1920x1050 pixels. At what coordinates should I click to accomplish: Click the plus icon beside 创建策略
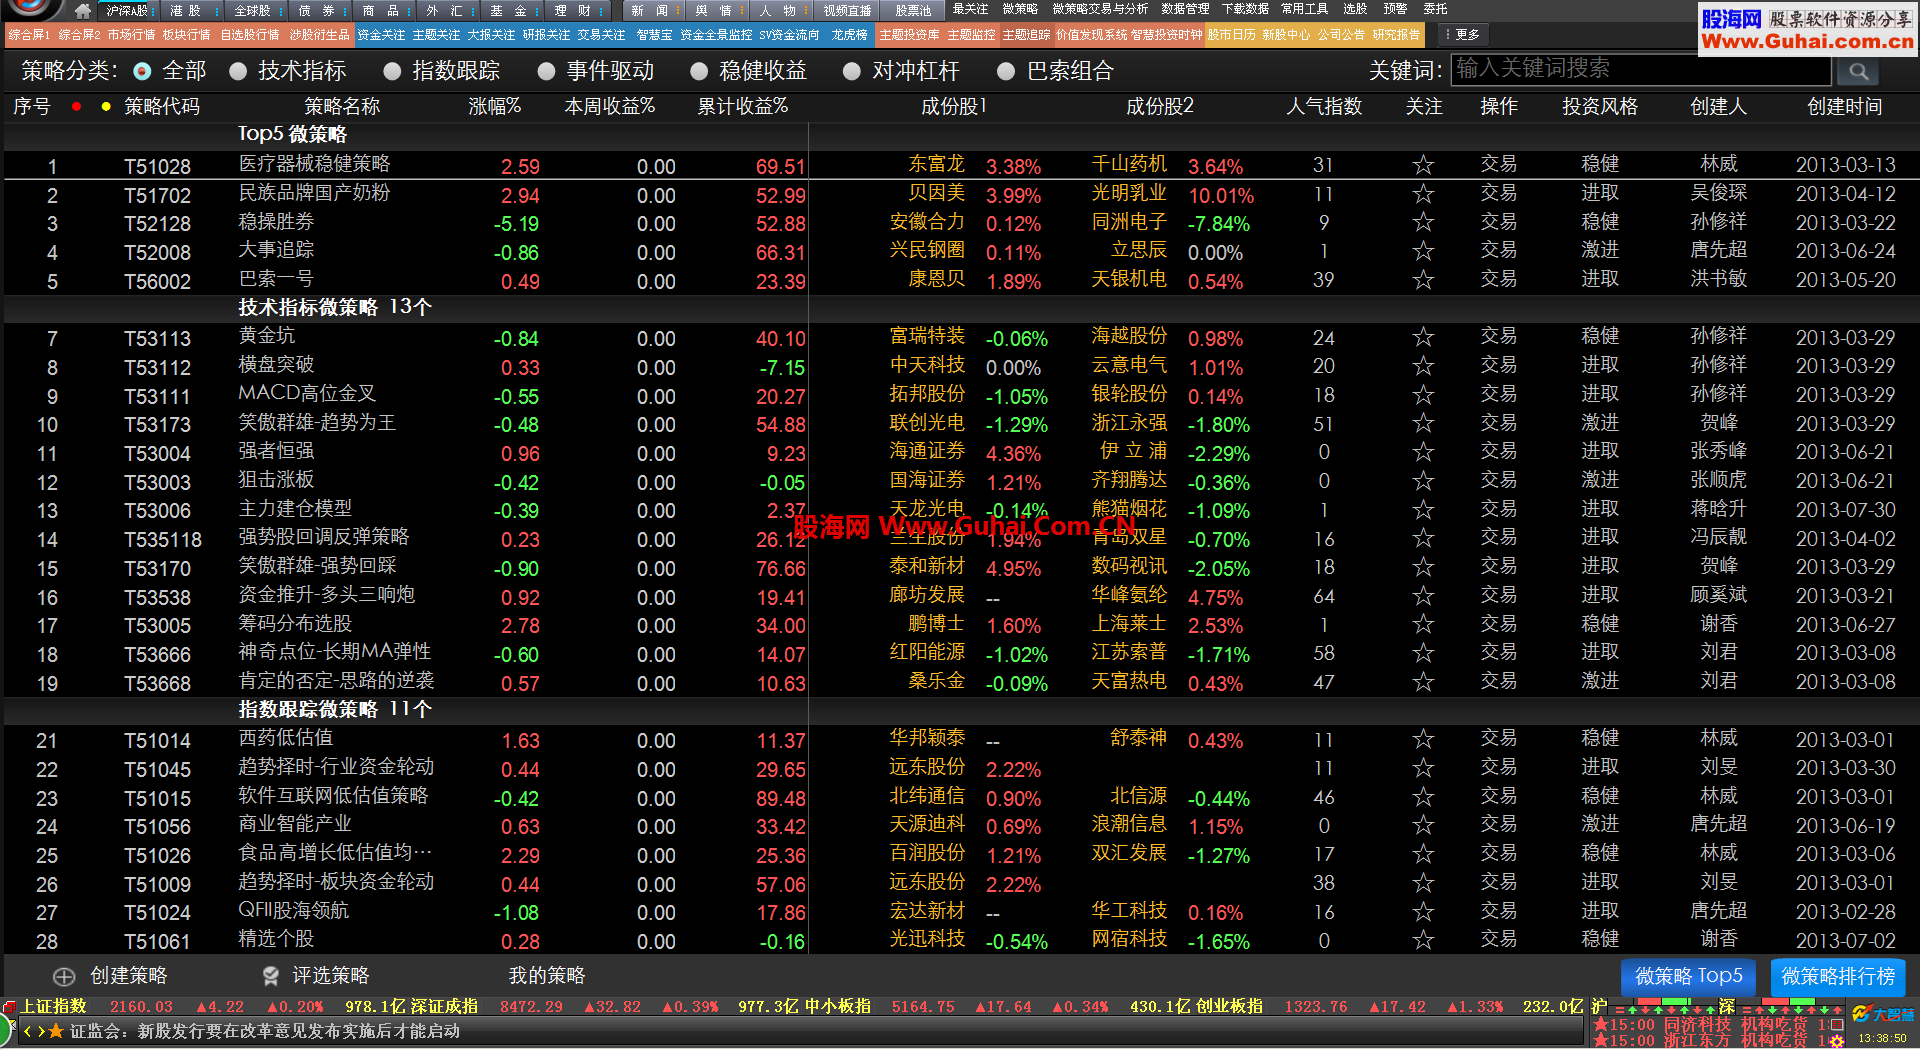coord(64,977)
